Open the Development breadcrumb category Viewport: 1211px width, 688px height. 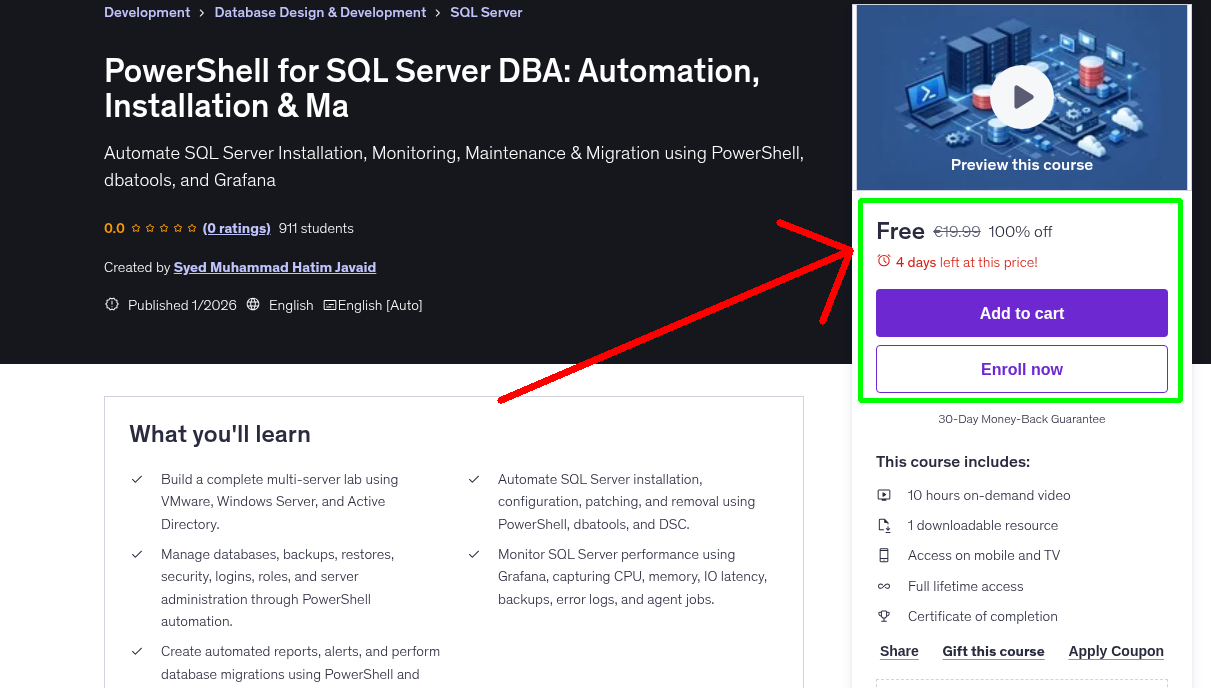147,12
